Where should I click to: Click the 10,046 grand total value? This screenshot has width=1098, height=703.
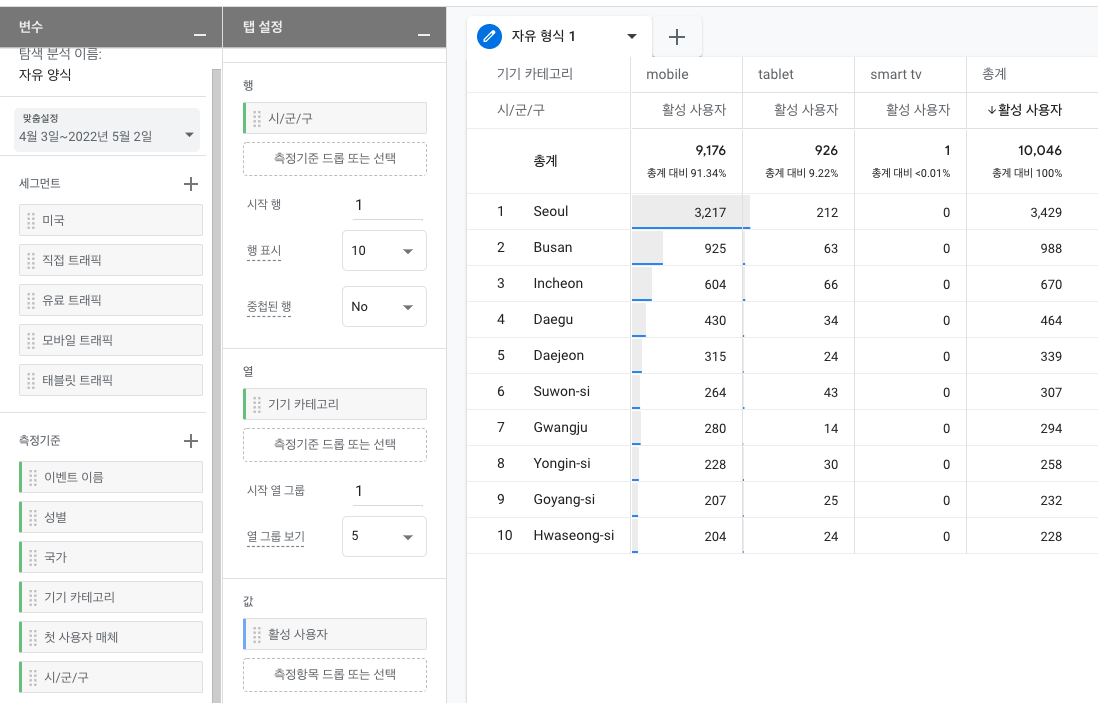1040,151
